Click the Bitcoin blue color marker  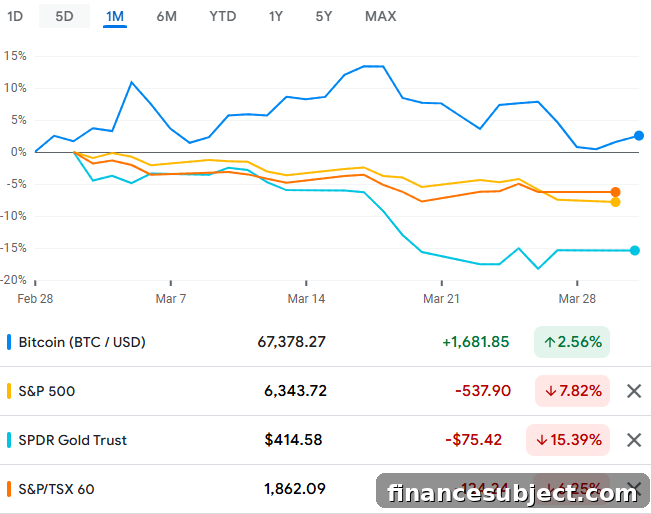click(x=9, y=342)
